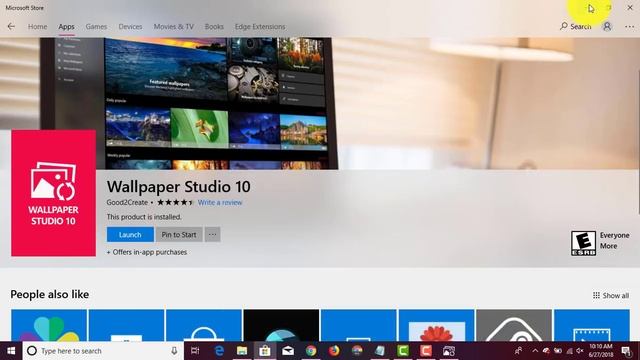Click the Wallpaper Studio 10 app logo
Viewport: 640px width, 360px height.
click(53, 193)
